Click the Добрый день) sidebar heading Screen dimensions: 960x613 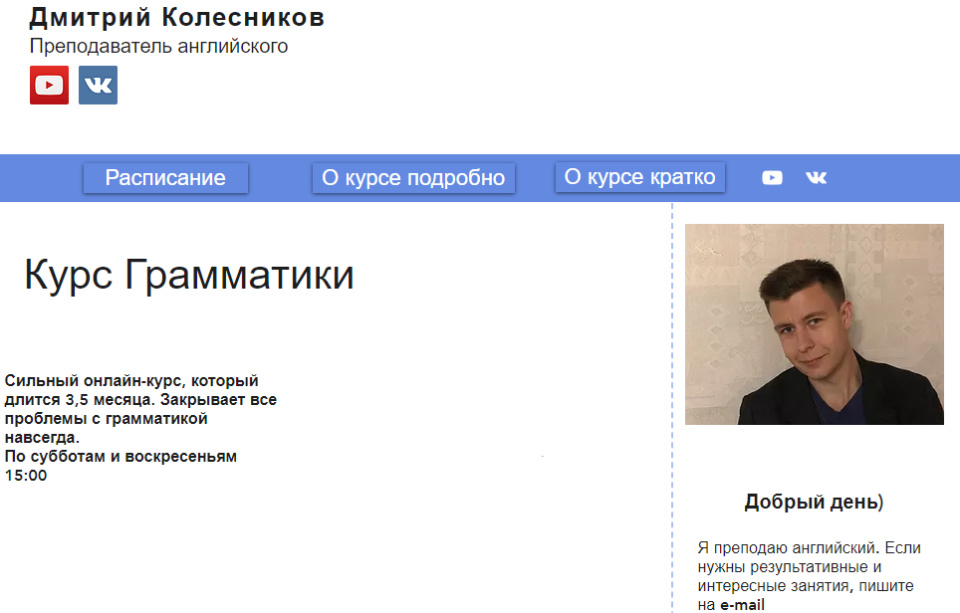[814, 502]
